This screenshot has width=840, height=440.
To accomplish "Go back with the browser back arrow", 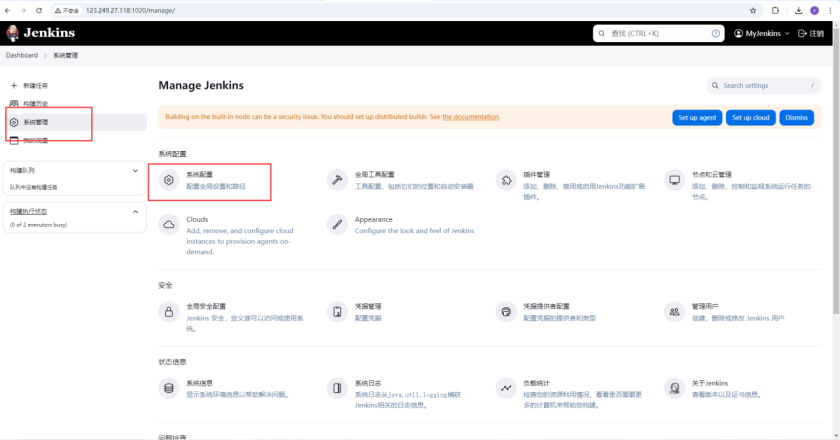I will click(8, 10).
